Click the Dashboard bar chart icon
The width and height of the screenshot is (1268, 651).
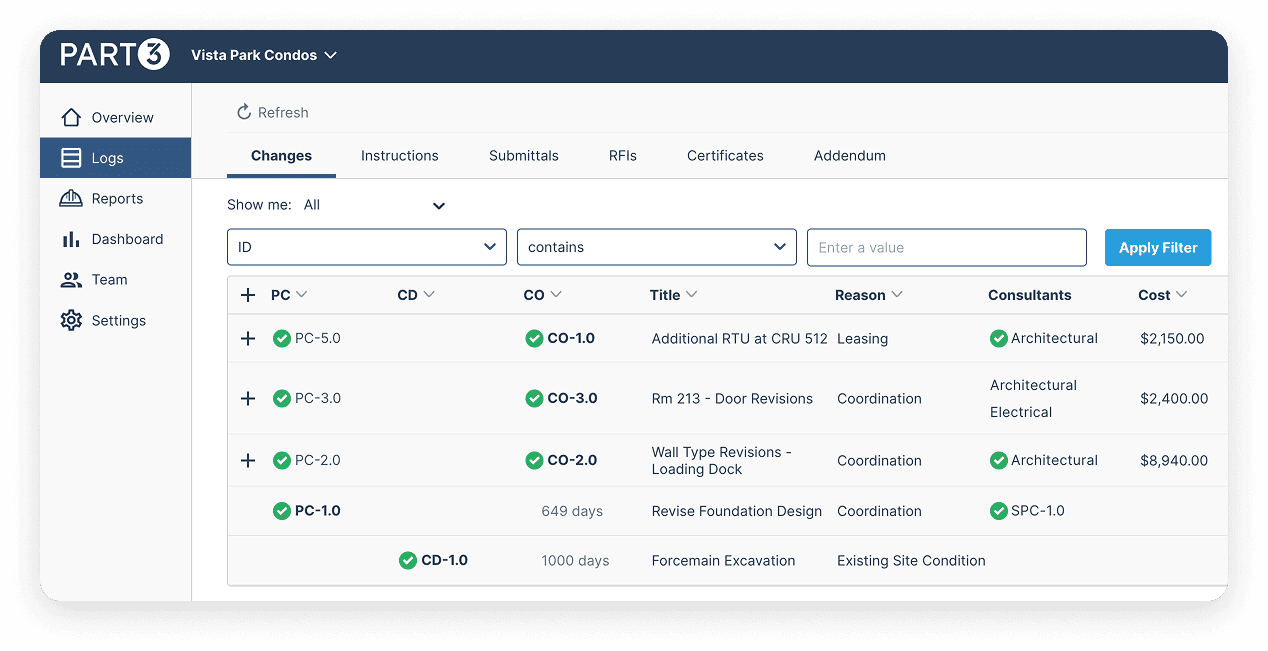tap(71, 239)
